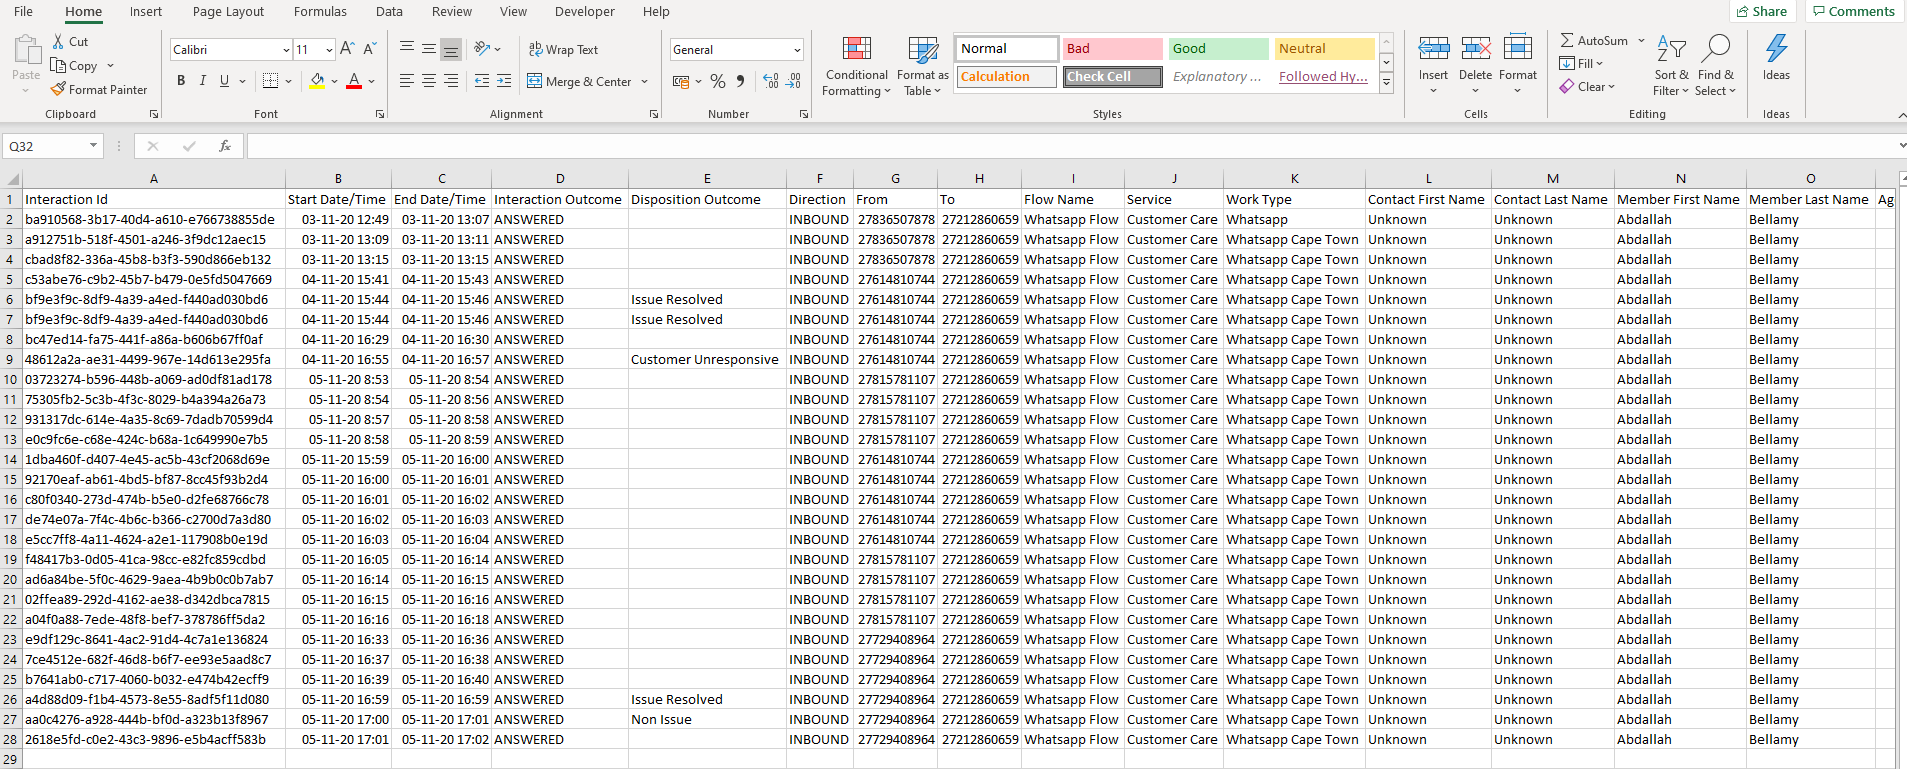Activate the Format Painter brush
The width and height of the screenshot is (1907, 769).
(x=59, y=89)
